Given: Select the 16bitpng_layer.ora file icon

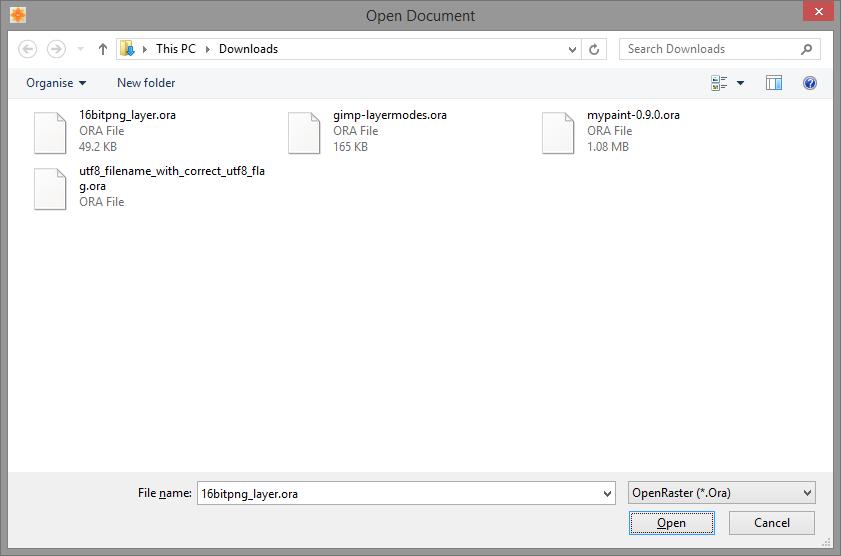Looking at the screenshot, I should coord(50,132).
